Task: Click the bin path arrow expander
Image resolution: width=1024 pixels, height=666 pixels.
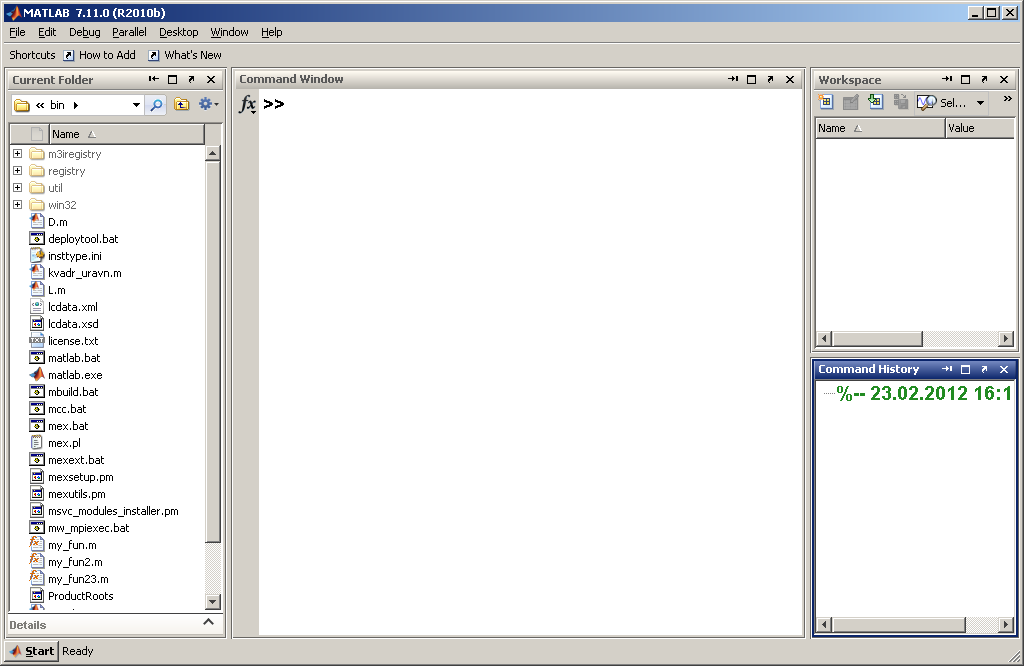Action: coord(76,104)
